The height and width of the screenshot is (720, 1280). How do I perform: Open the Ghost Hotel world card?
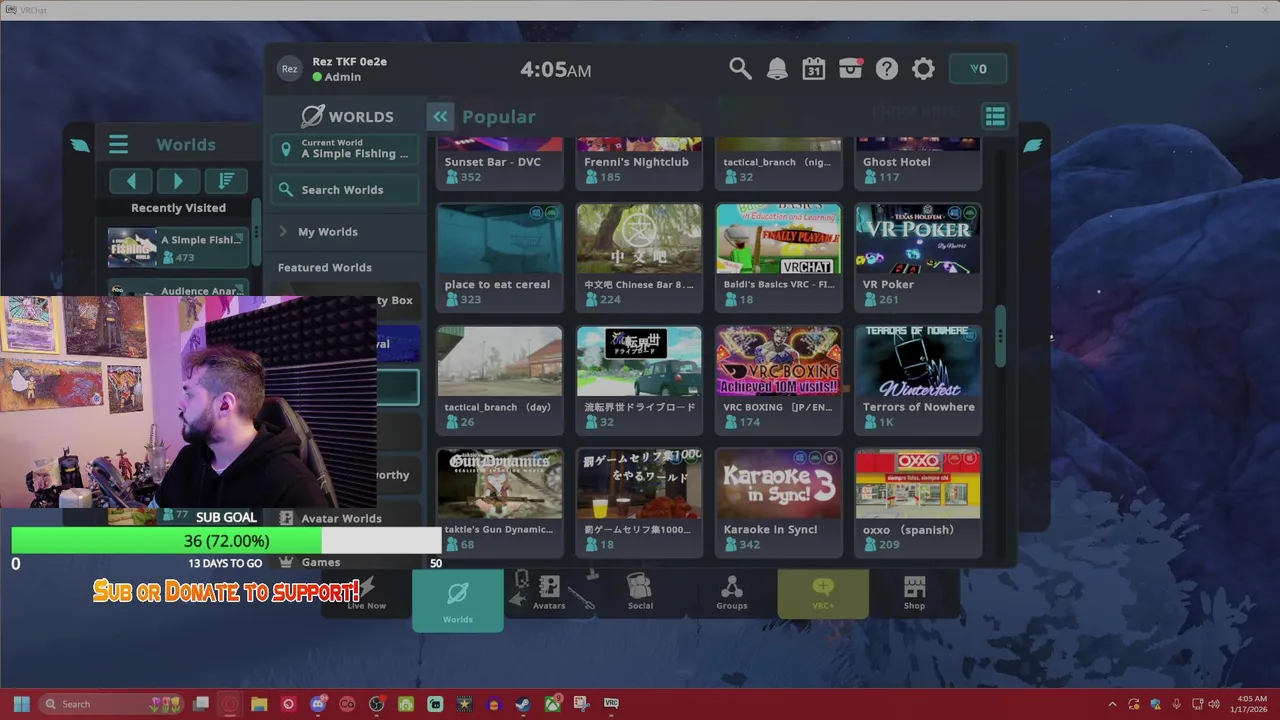tap(918, 164)
